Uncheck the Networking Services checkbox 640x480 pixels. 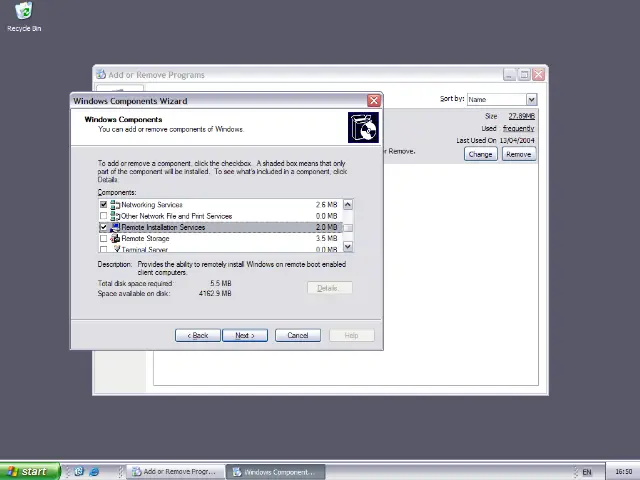click(103, 205)
